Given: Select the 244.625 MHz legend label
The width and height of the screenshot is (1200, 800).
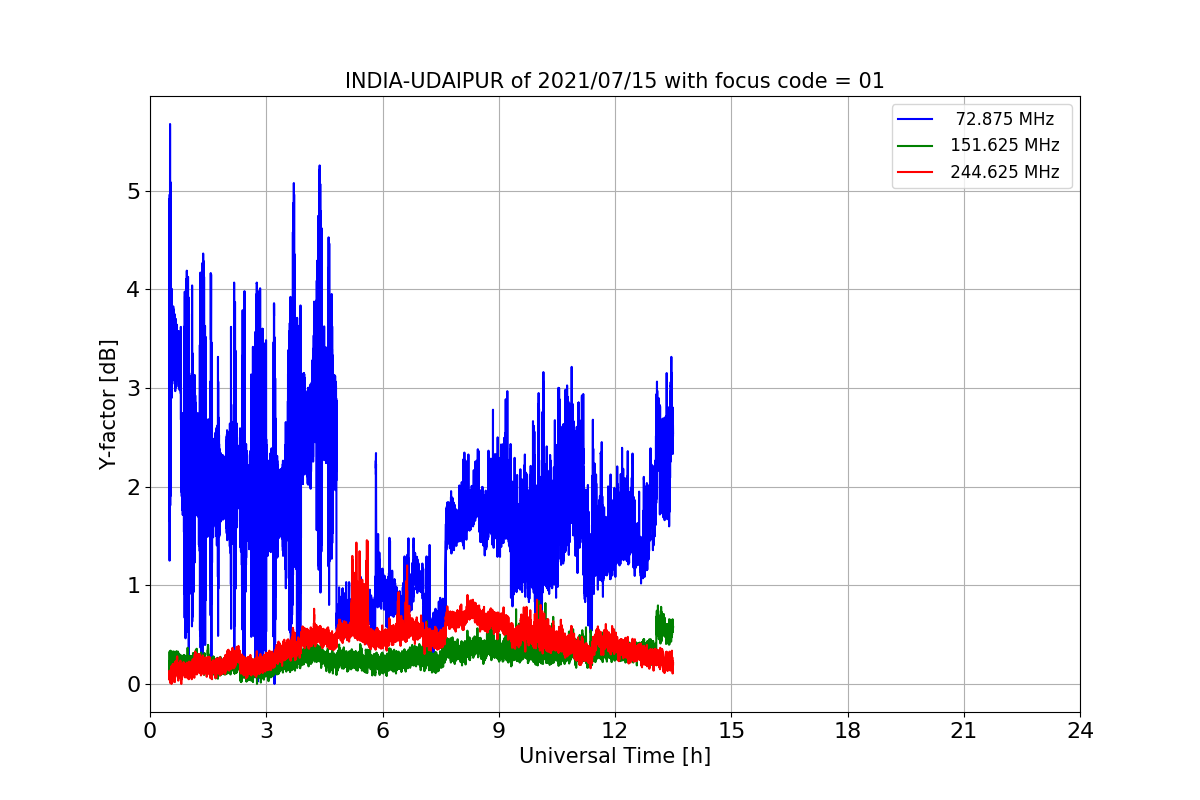Looking at the screenshot, I should tap(1005, 172).
